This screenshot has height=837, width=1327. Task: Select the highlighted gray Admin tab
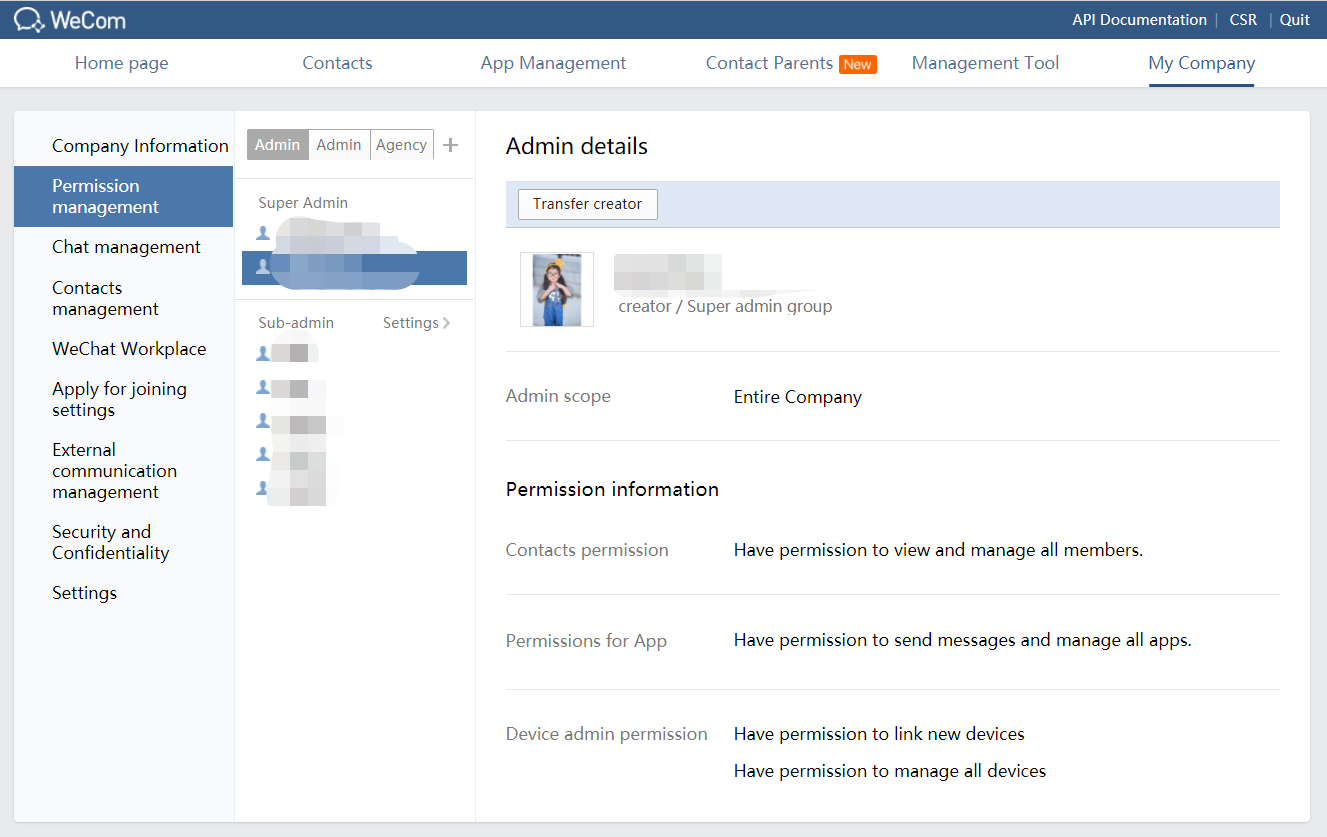[277, 145]
